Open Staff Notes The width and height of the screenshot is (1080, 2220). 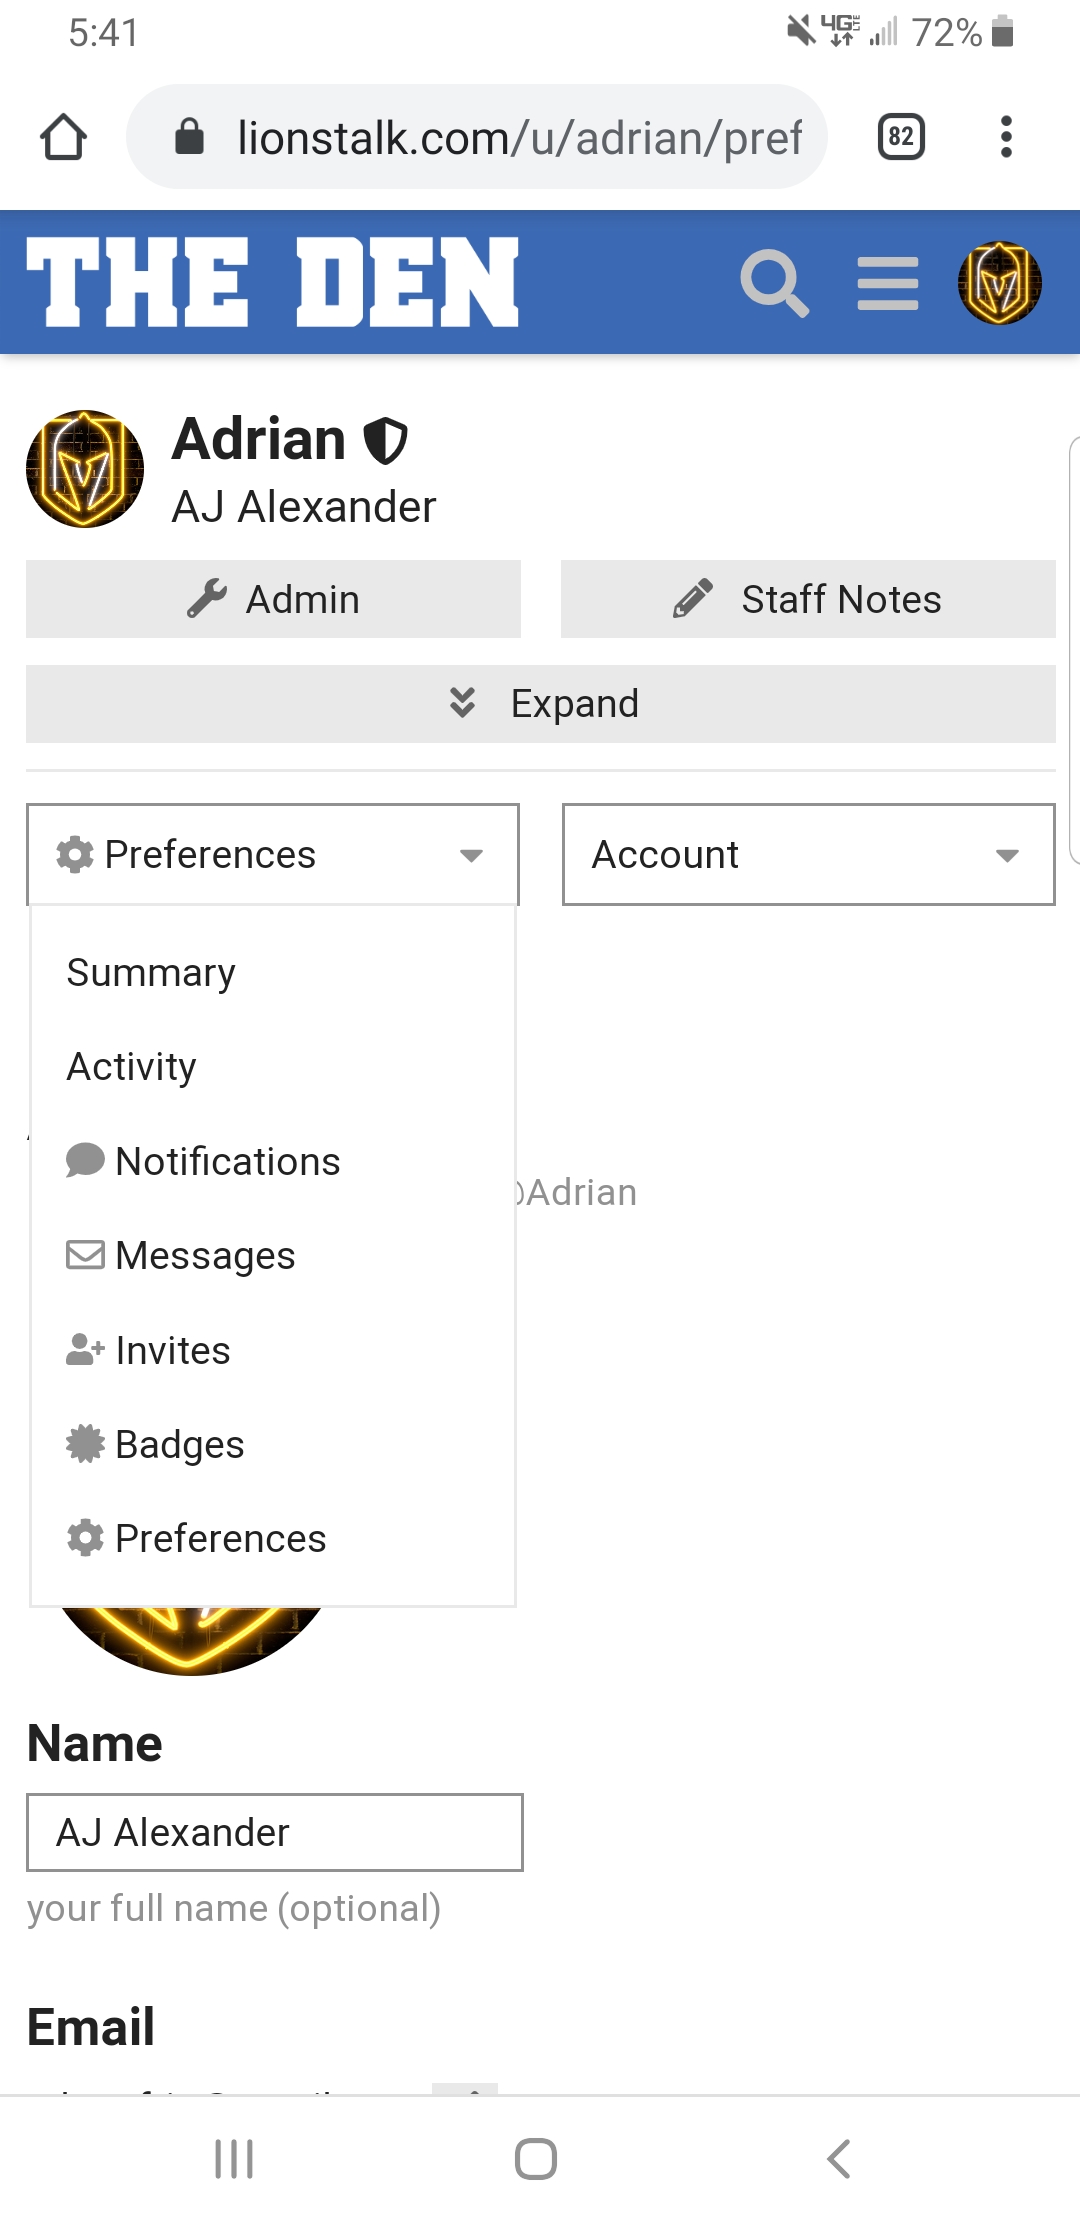808,600
